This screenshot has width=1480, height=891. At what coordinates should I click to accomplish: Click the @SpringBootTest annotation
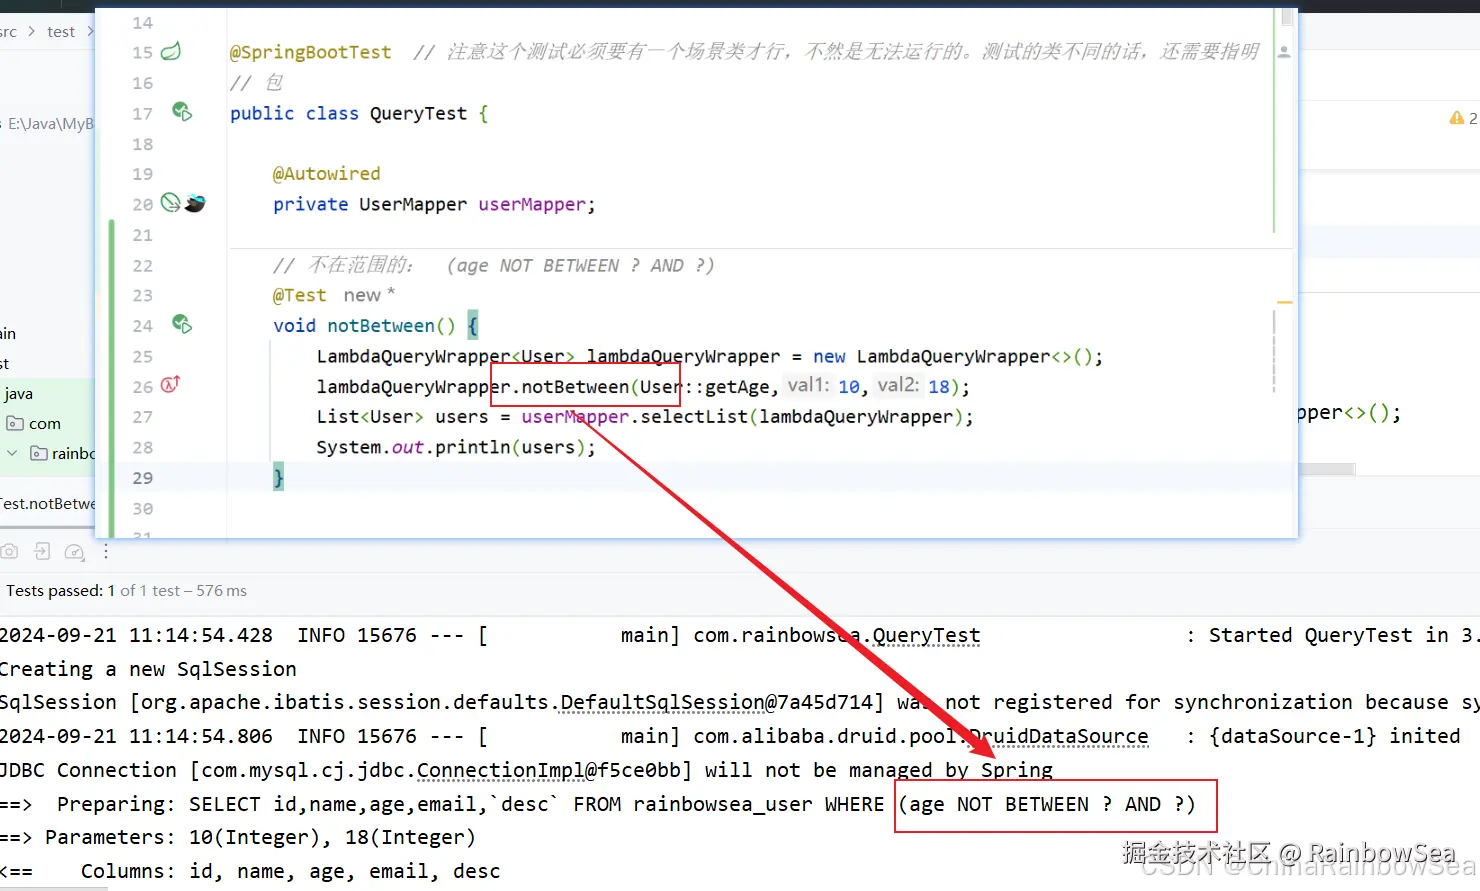pyautogui.click(x=310, y=52)
